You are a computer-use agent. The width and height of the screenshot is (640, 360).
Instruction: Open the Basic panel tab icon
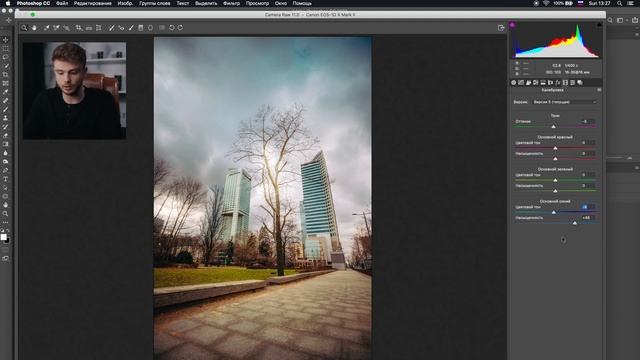pyautogui.click(x=513, y=82)
